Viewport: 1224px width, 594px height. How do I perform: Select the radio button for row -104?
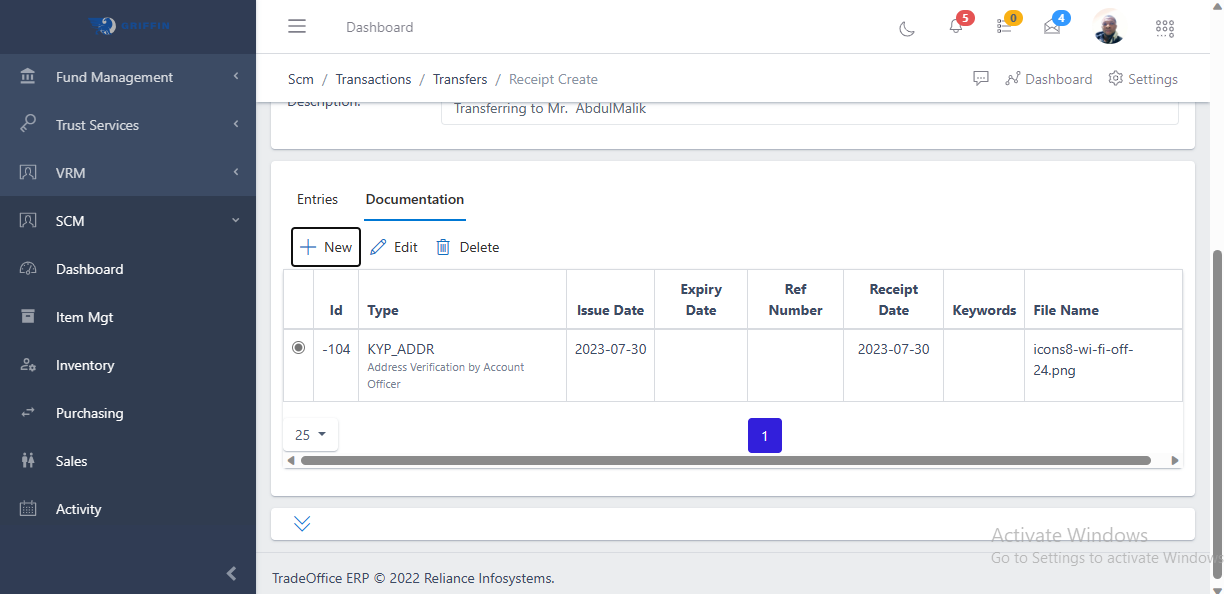point(298,348)
